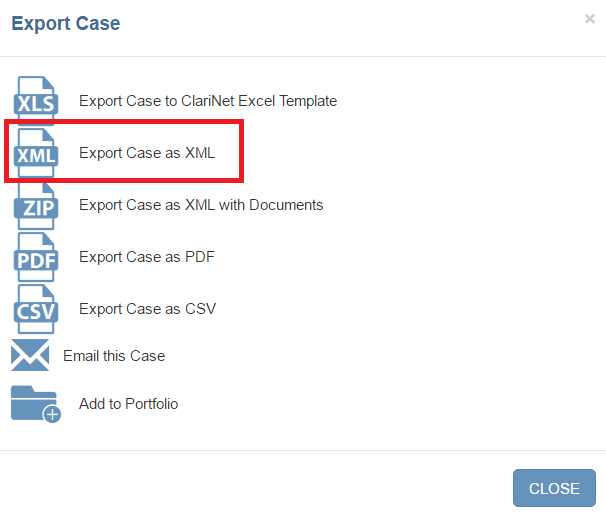Viewport: 606px width, 515px height.
Task: Dismiss dialog with the top-right X
Action: 590,19
